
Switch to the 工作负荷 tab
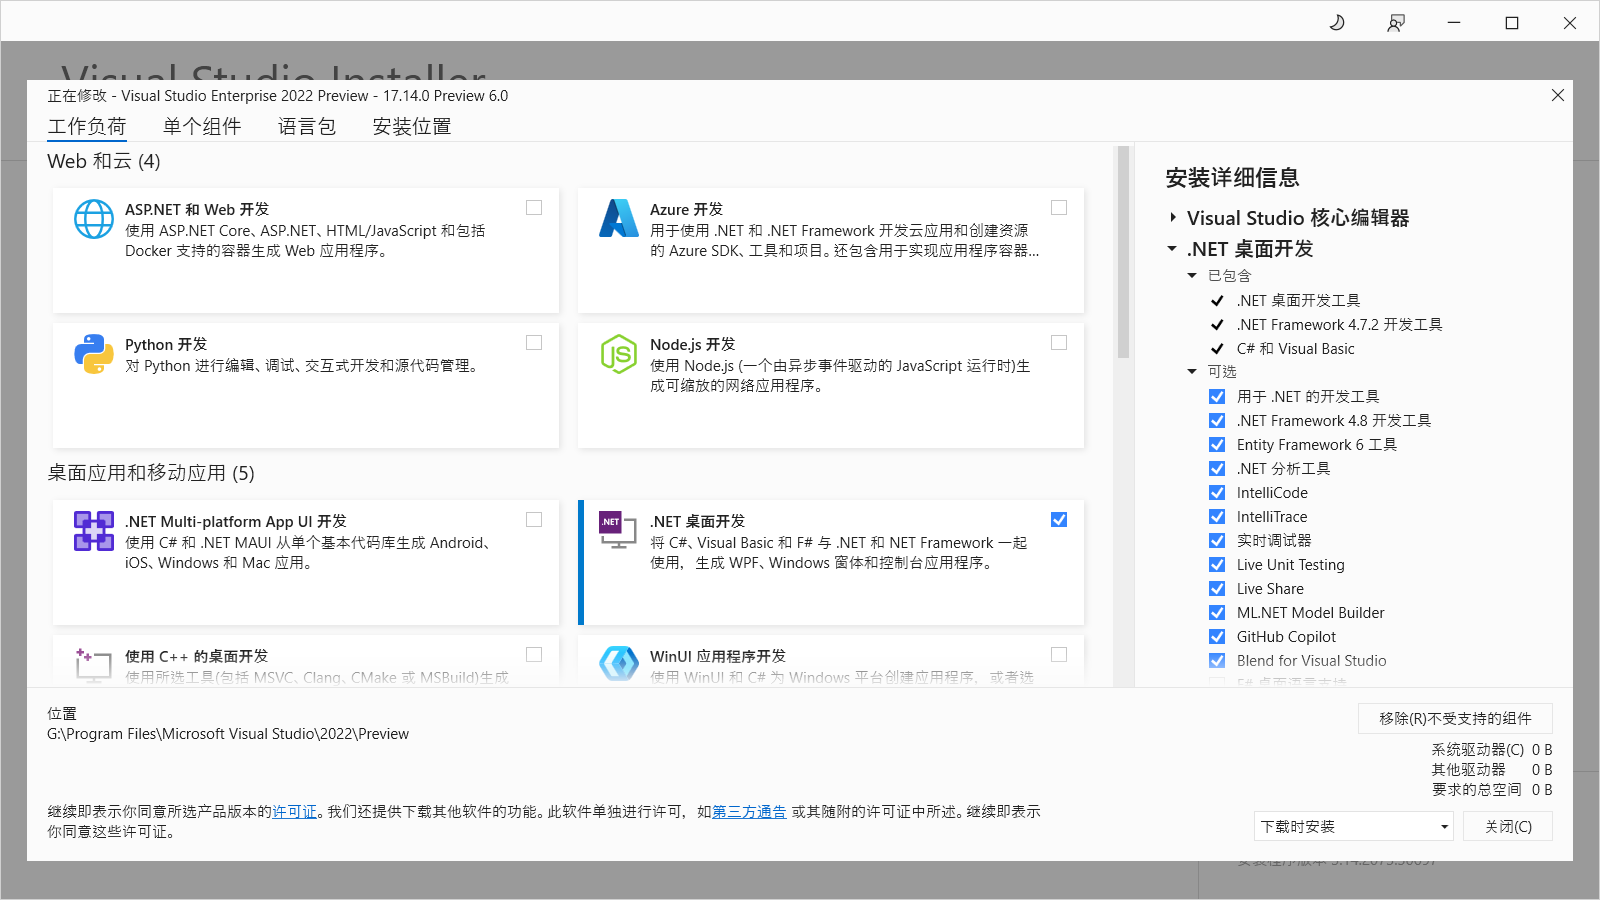coord(87,127)
